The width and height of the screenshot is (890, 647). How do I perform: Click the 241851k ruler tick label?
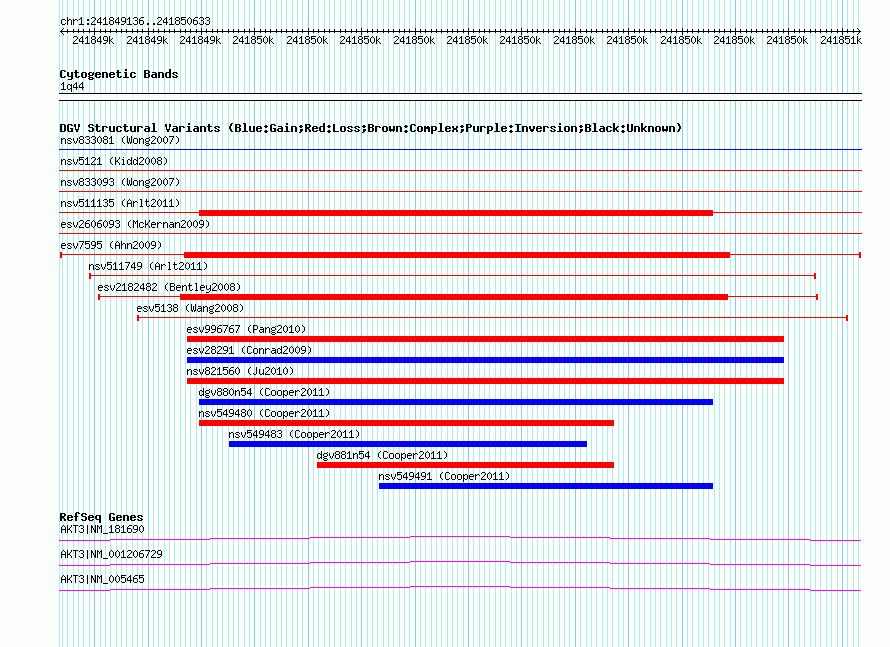click(x=841, y=40)
